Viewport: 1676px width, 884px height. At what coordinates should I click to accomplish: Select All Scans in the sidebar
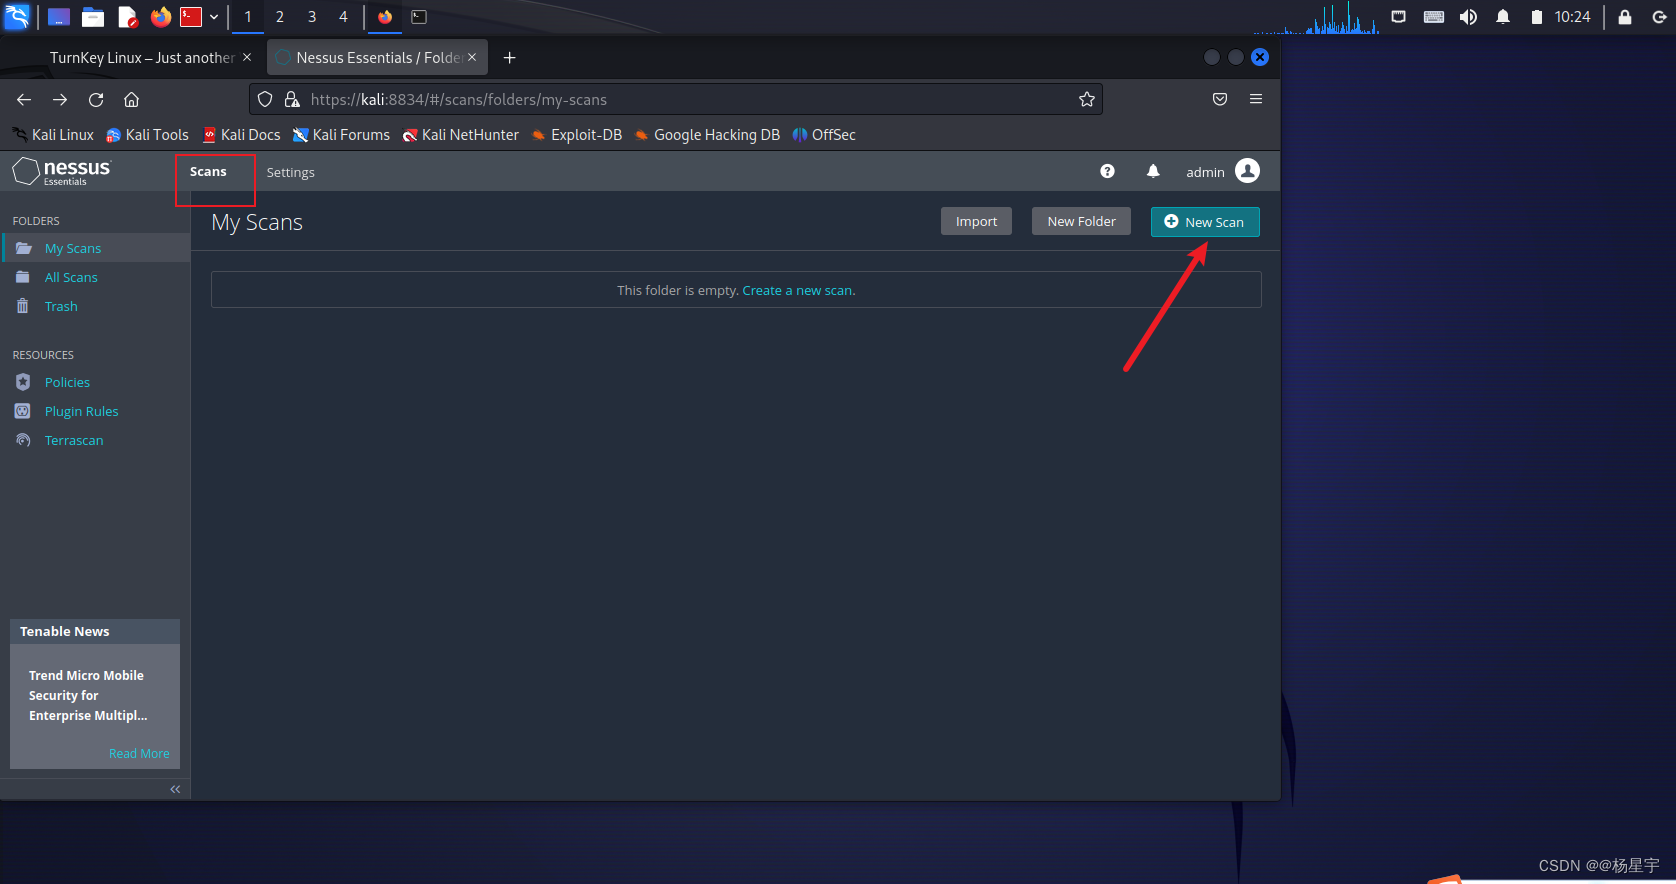(71, 277)
